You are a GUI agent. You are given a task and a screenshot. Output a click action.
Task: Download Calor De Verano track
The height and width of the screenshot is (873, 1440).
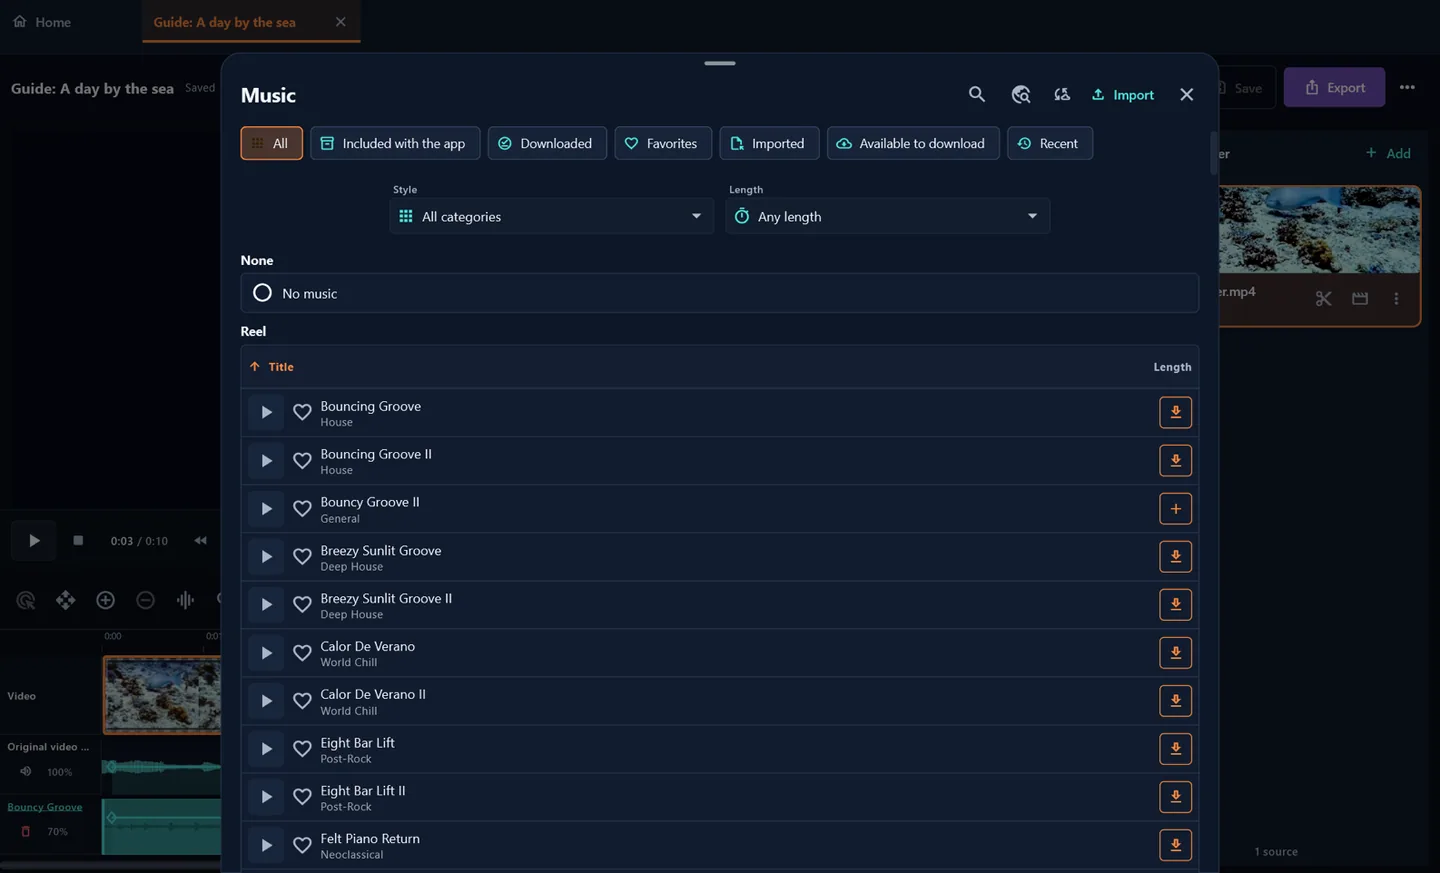pyautogui.click(x=1175, y=653)
